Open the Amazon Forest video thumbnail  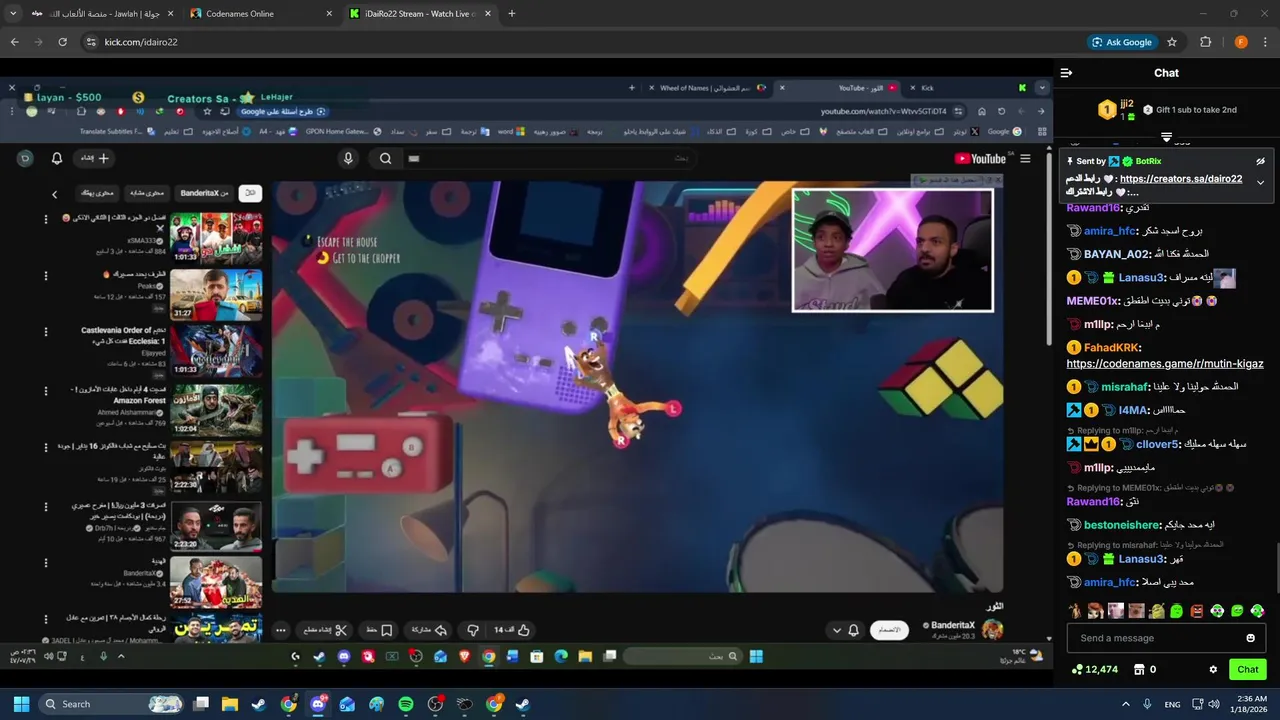(x=216, y=410)
